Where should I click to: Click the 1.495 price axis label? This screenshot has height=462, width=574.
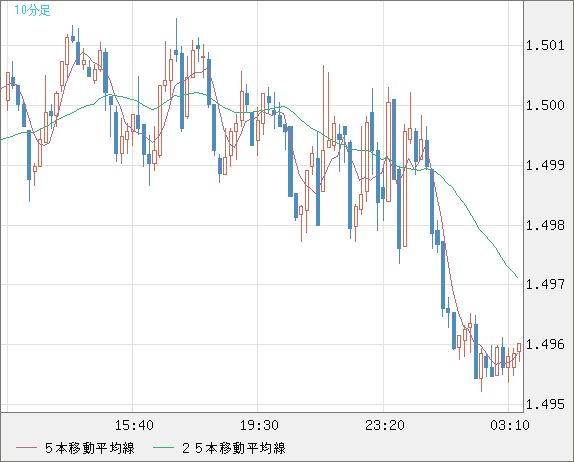click(545, 405)
